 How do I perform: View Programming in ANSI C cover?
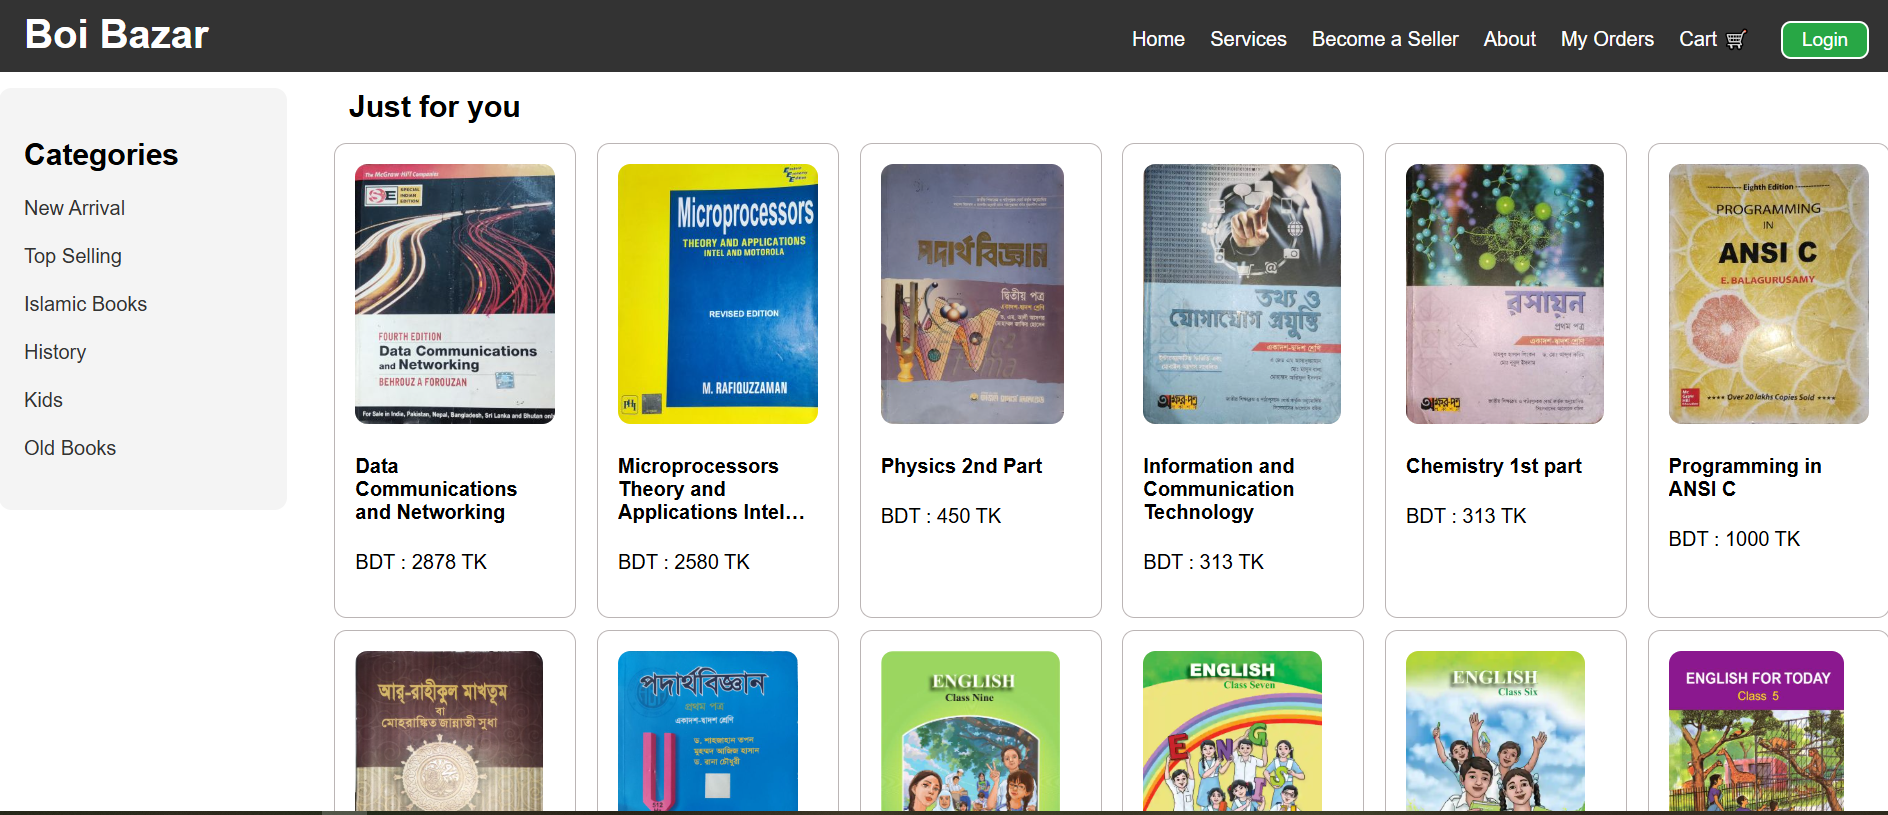[1768, 294]
